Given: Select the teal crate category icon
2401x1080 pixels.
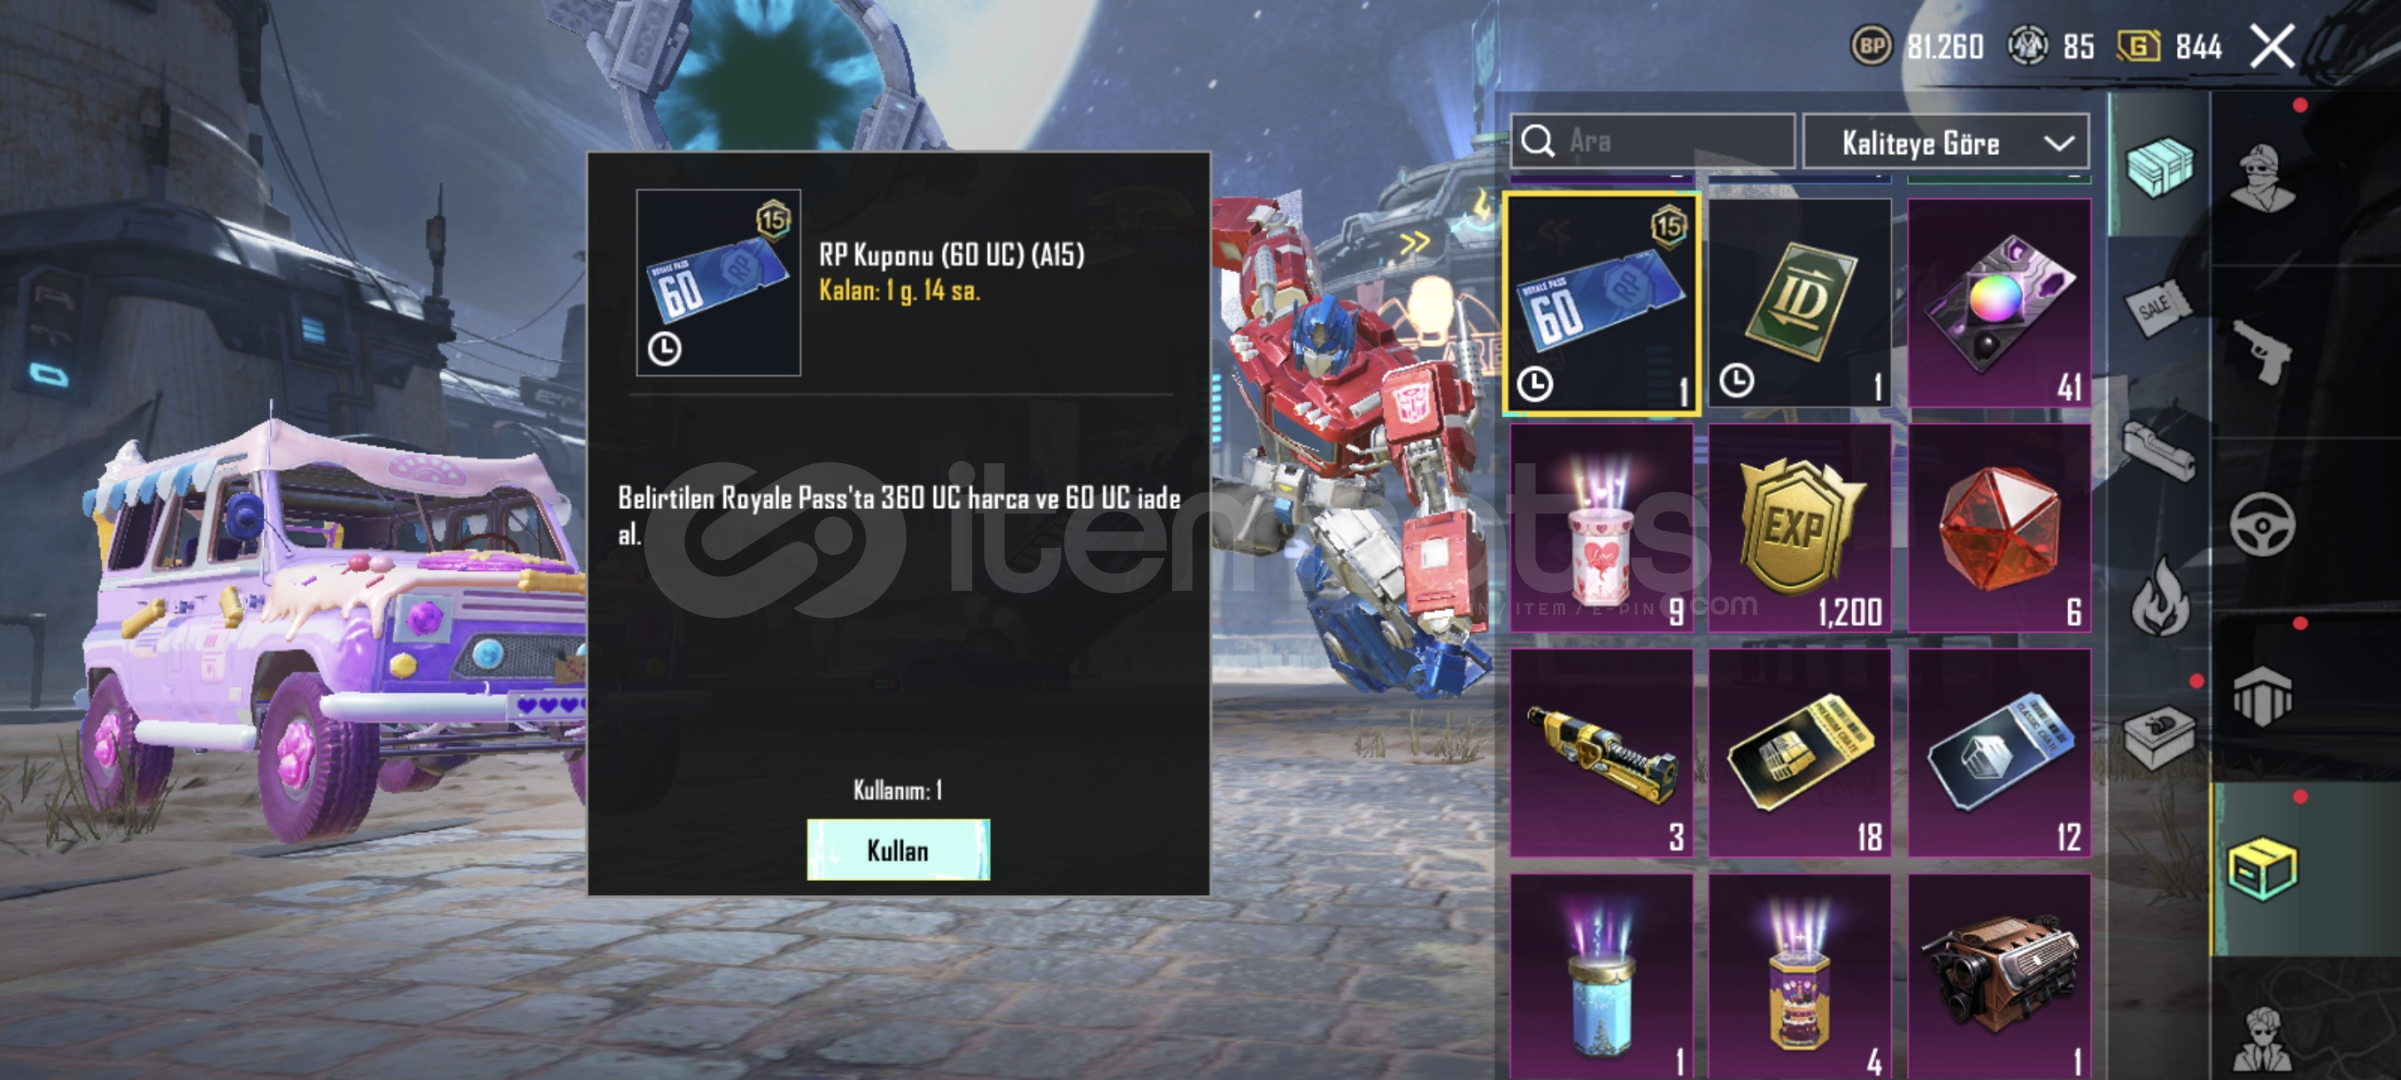Looking at the screenshot, I should (x=2159, y=165).
